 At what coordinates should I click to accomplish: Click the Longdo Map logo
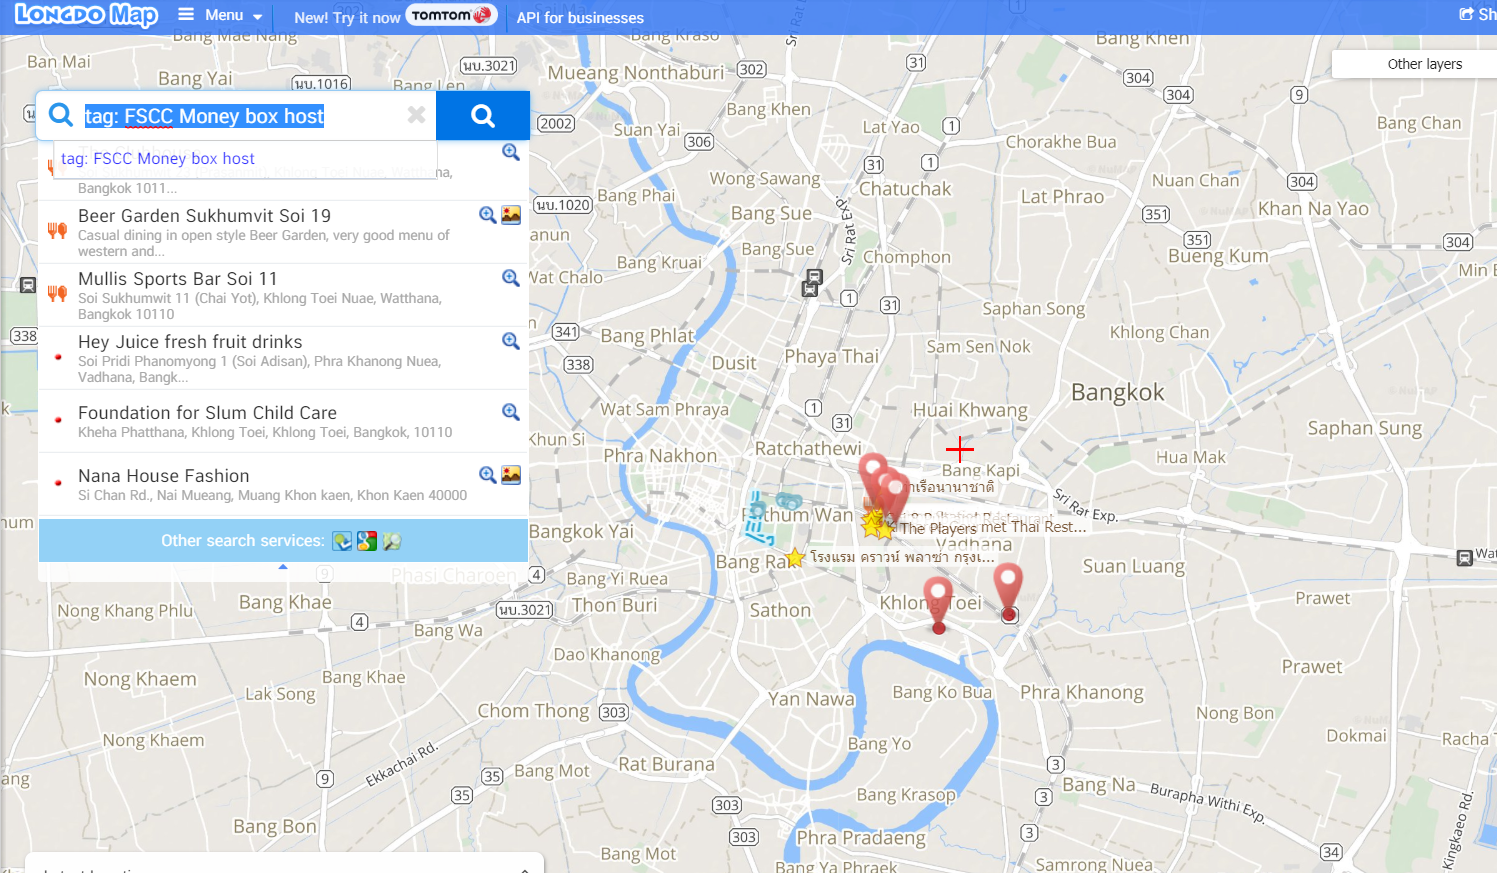coord(86,15)
